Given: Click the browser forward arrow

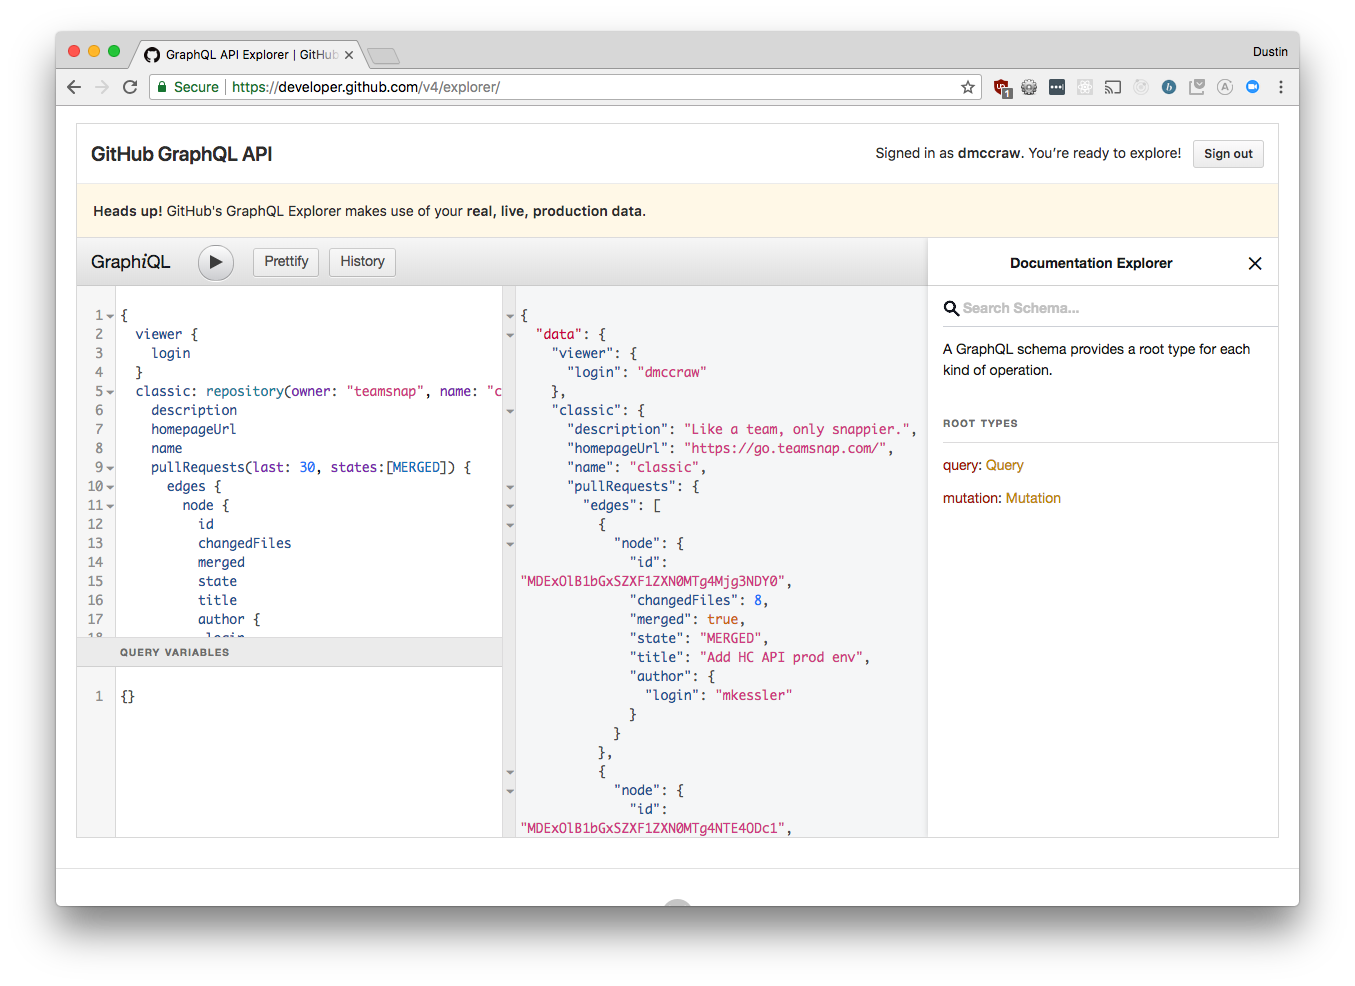Looking at the screenshot, I should pyautogui.click(x=102, y=87).
